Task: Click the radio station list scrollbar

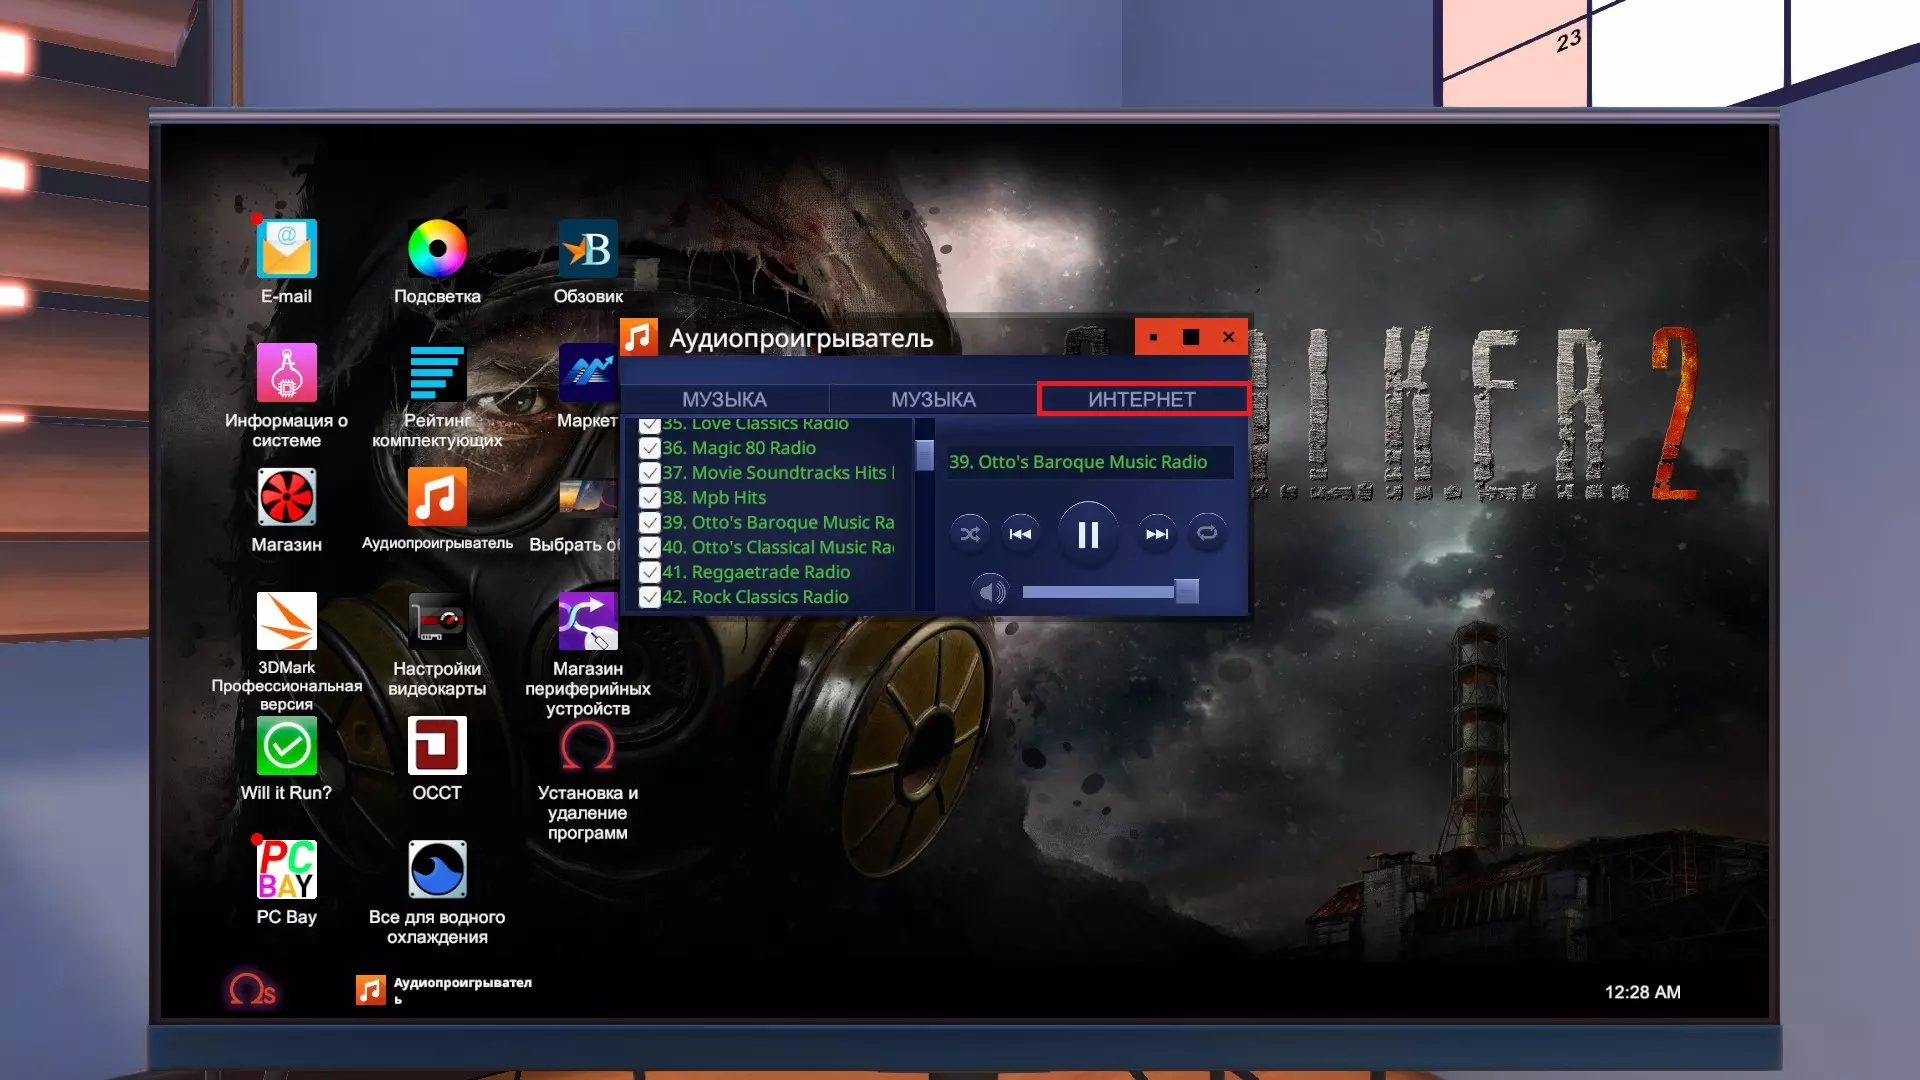Action: coord(924,456)
